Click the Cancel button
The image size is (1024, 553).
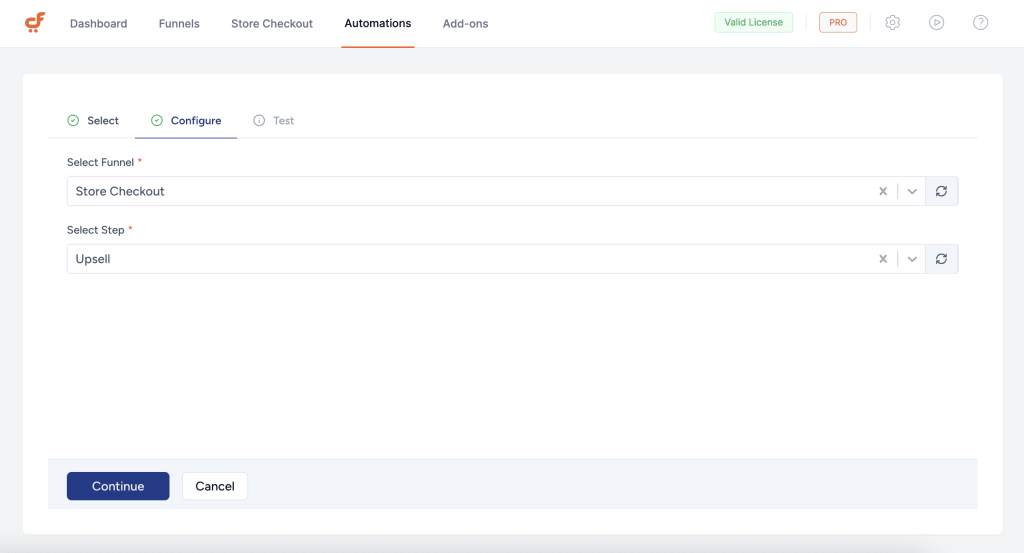click(215, 486)
